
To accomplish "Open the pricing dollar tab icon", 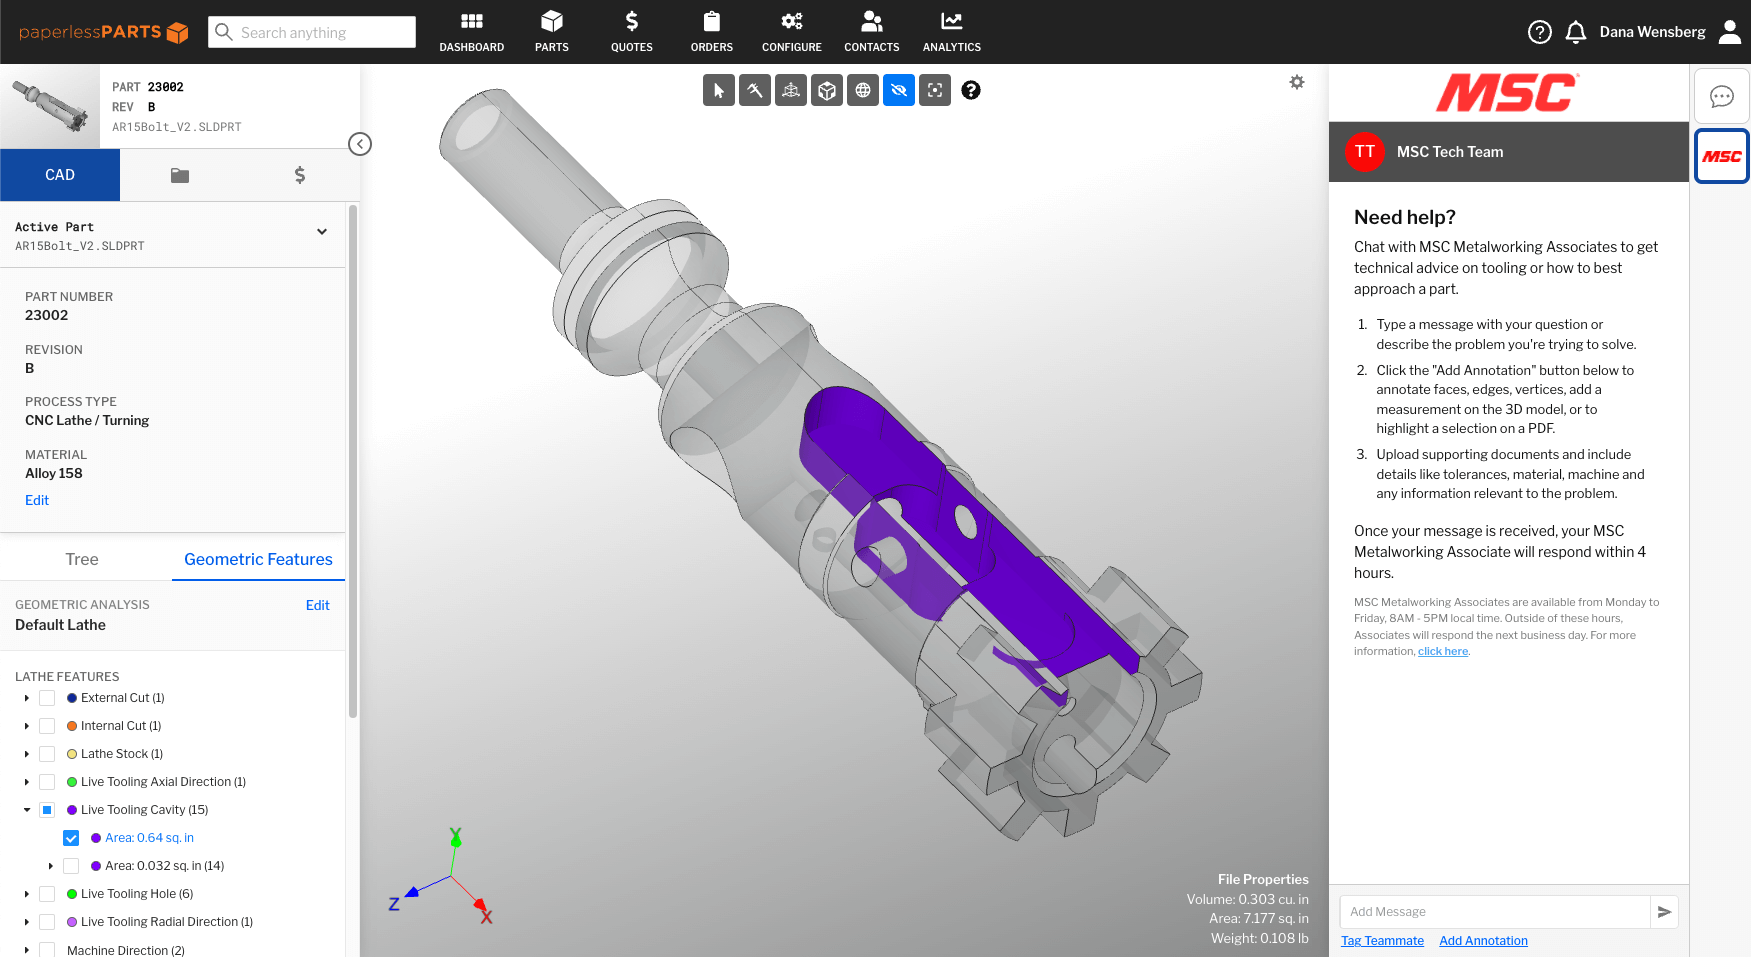I will point(300,175).
